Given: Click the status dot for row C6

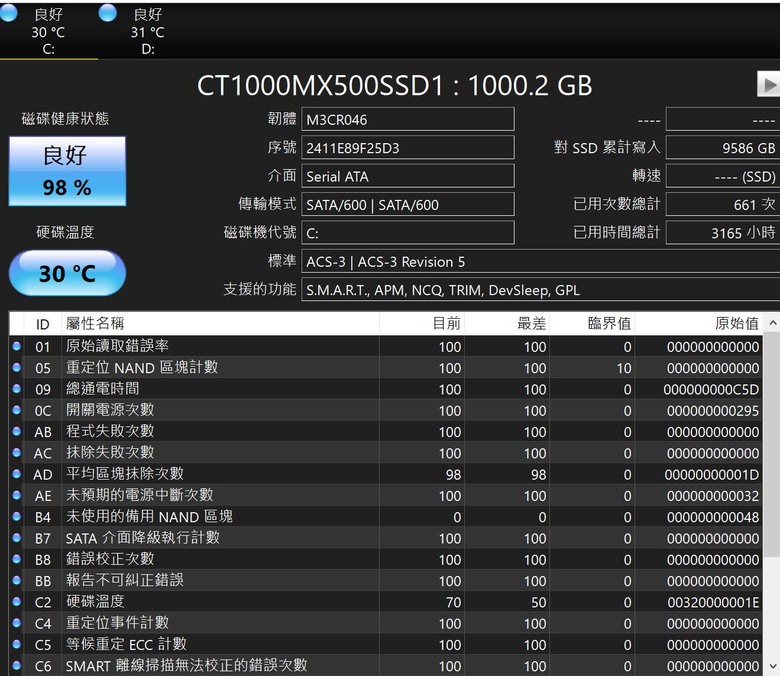Looking at the screenshot, I should 16,665.
